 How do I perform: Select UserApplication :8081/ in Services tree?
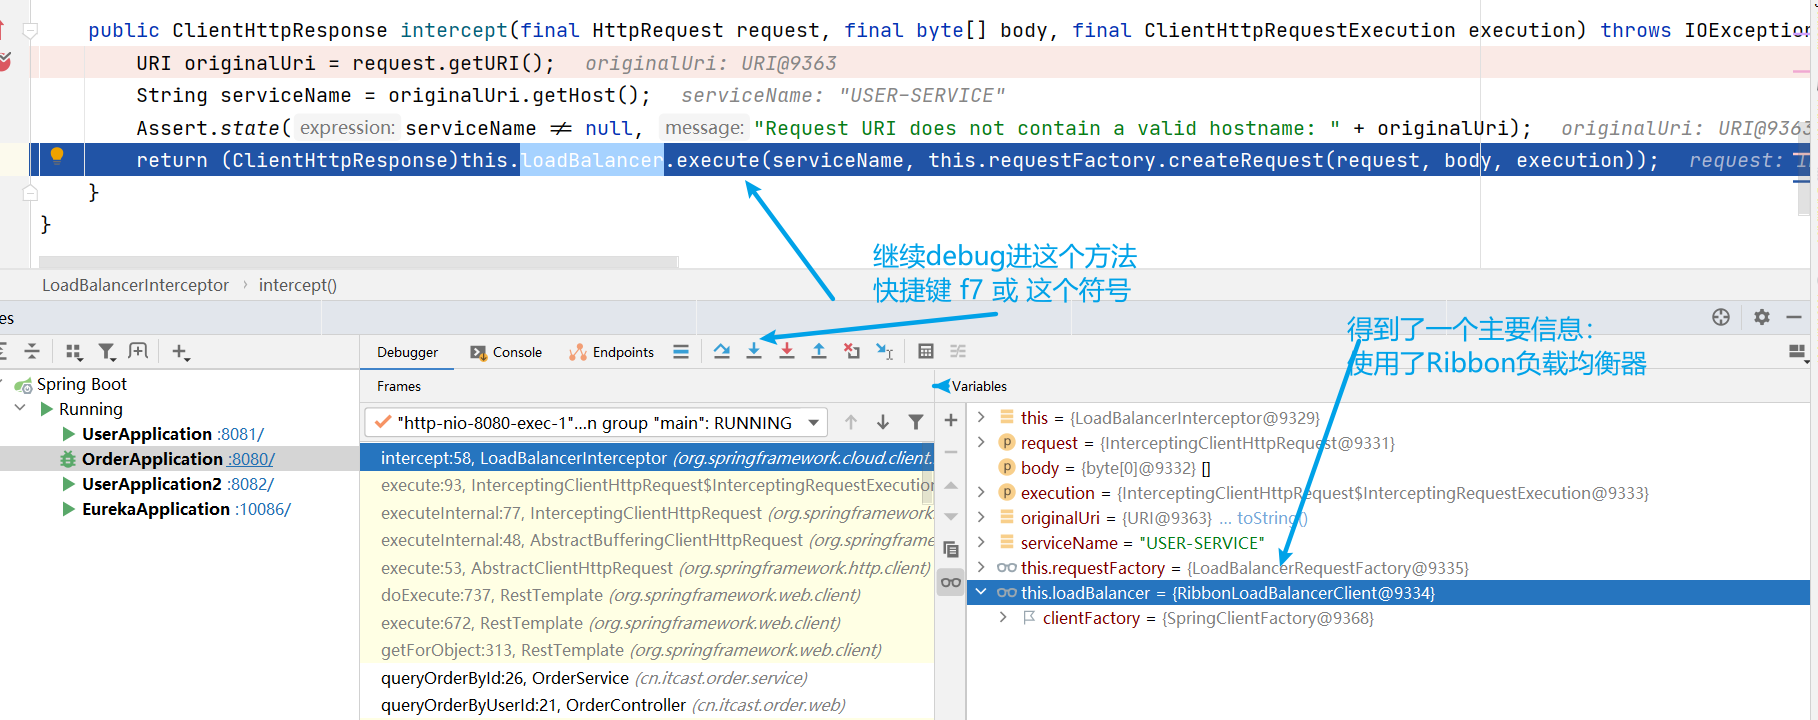(x=173, y=434)
